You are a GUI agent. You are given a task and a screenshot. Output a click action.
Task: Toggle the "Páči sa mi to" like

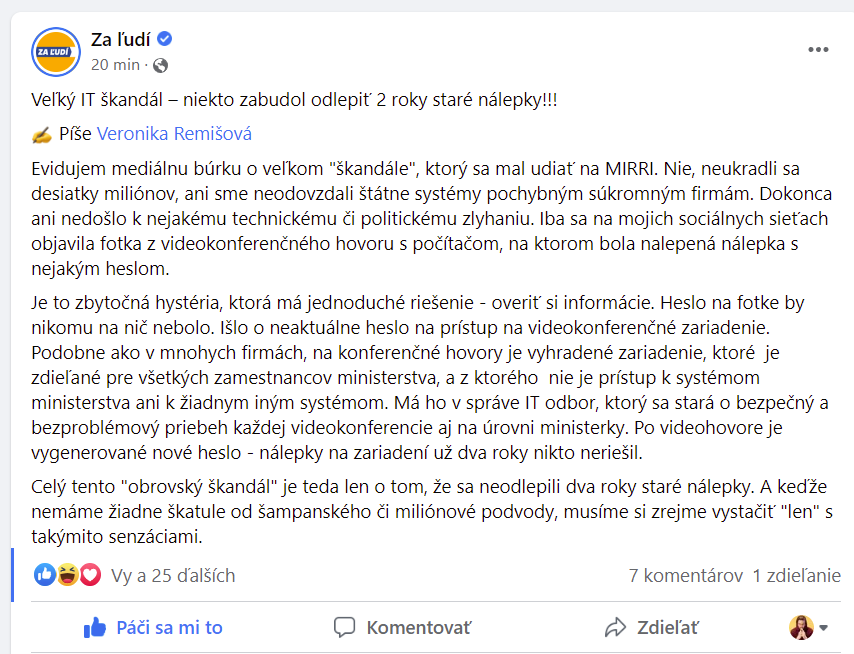click(x=153, y=628)
